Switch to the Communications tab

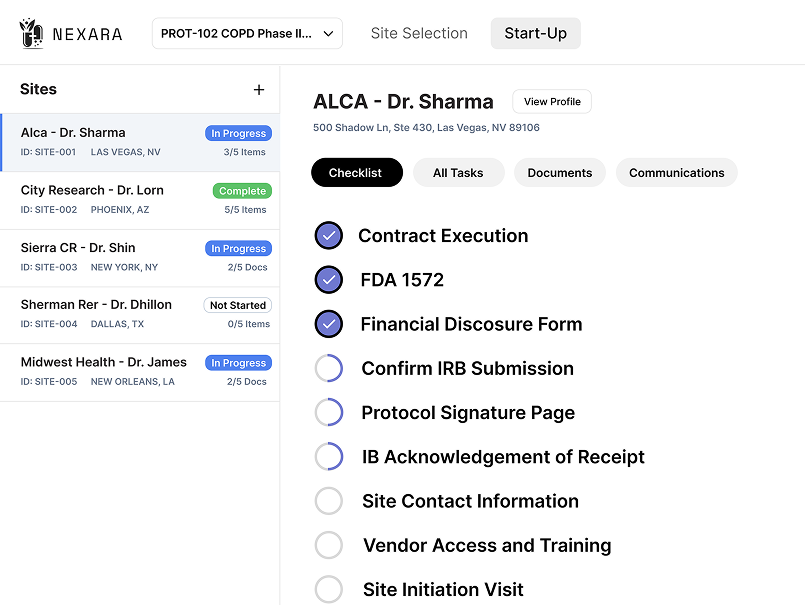(x=676, y=173)
